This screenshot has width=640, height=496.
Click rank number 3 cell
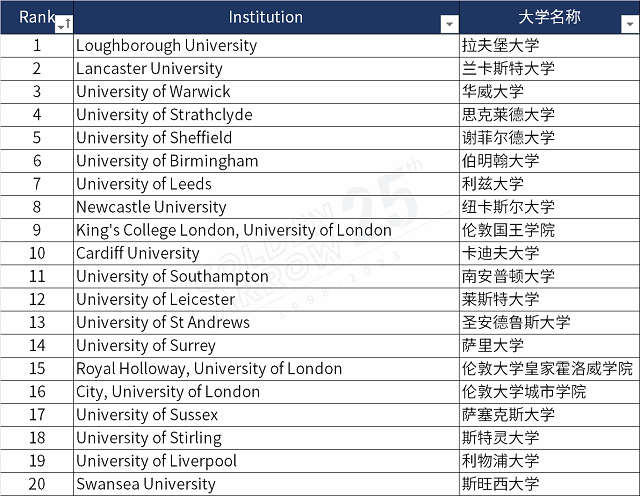click(x=37, y=92)
